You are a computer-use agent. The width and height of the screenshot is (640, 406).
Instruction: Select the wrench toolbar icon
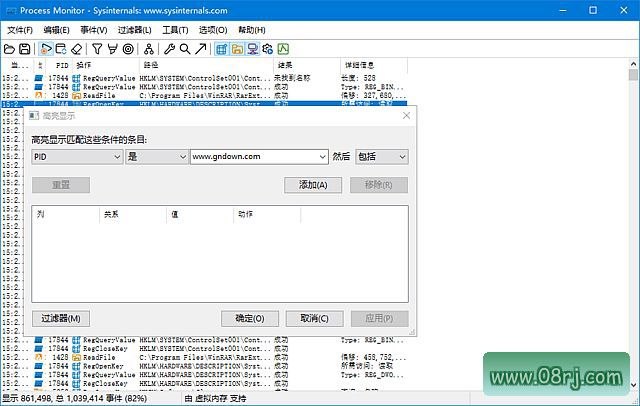[169, 49]
